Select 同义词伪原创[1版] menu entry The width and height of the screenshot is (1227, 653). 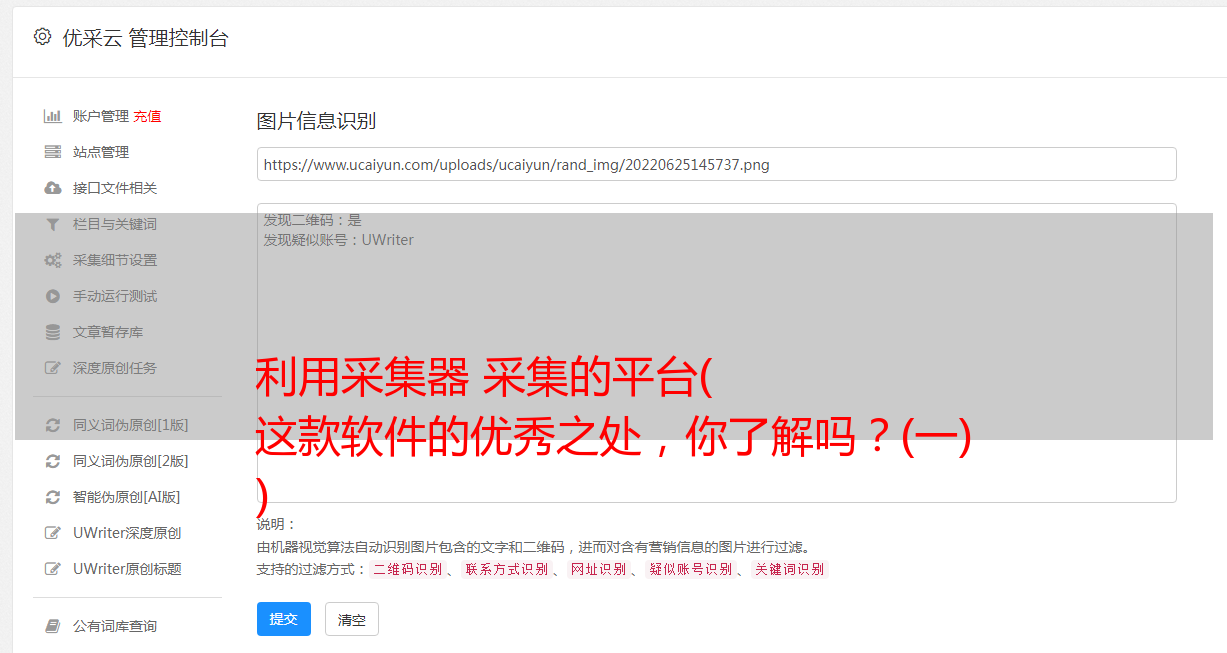point(131,425)
